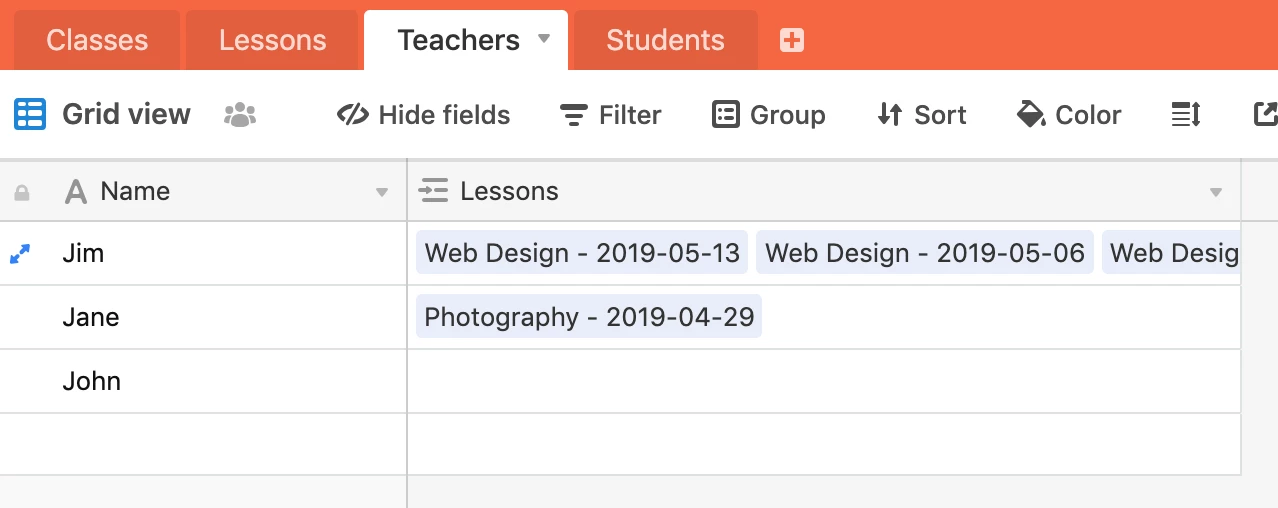
Task: Open the collaborators people icon
Action: (240, 115)
